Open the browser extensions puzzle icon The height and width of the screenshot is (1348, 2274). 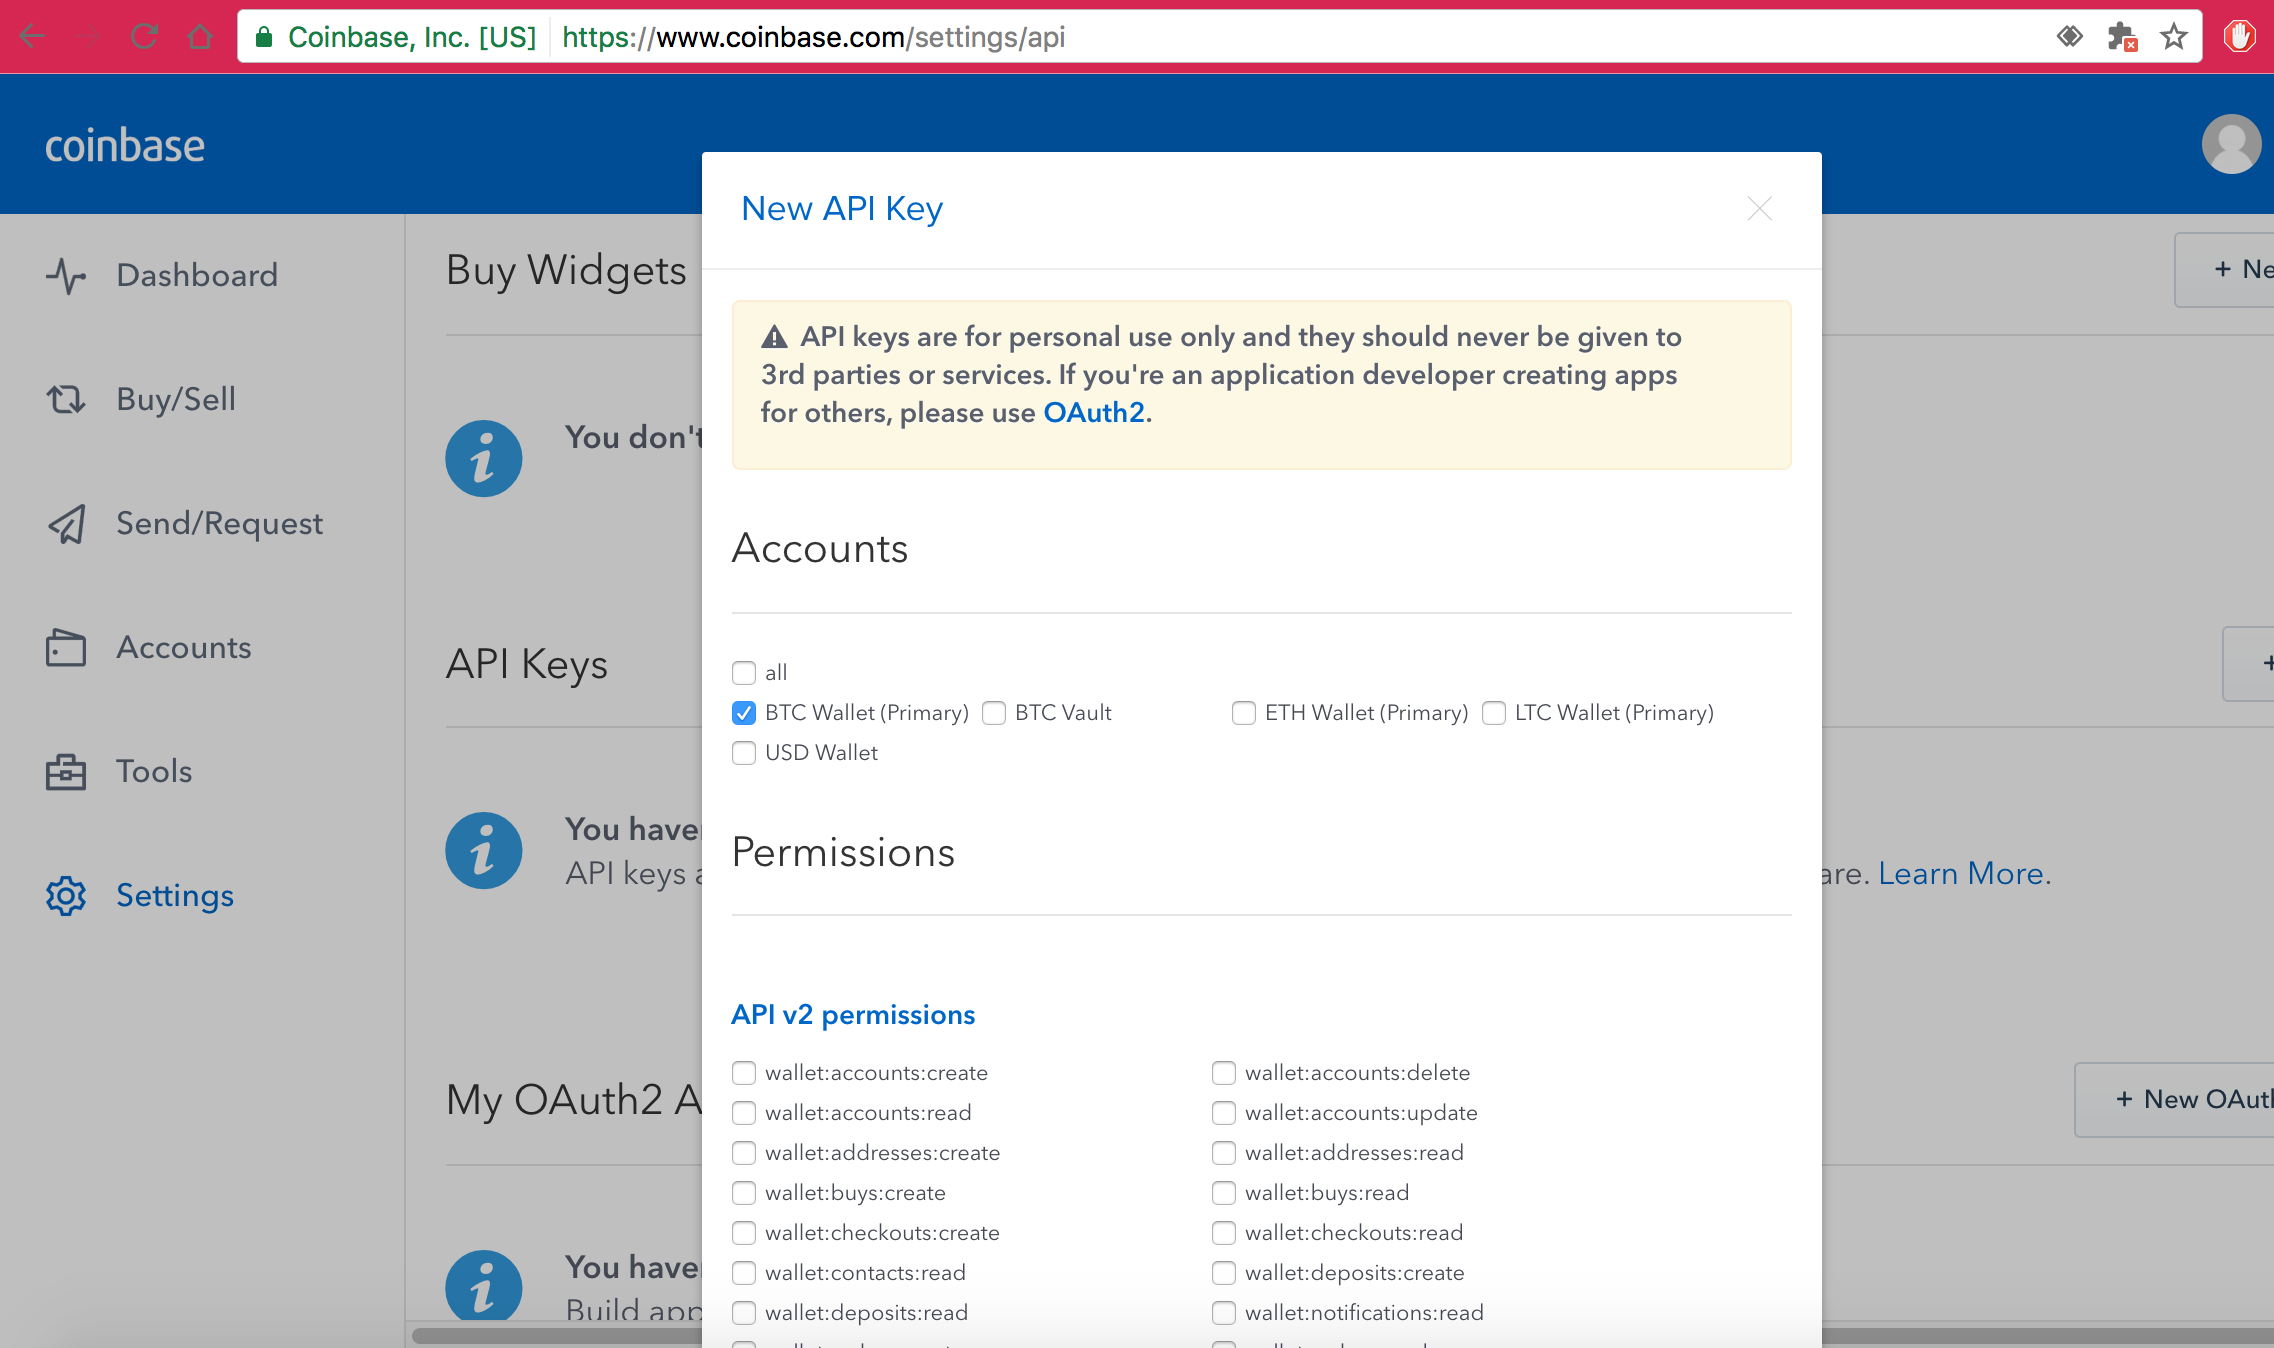click(2121, 38)
